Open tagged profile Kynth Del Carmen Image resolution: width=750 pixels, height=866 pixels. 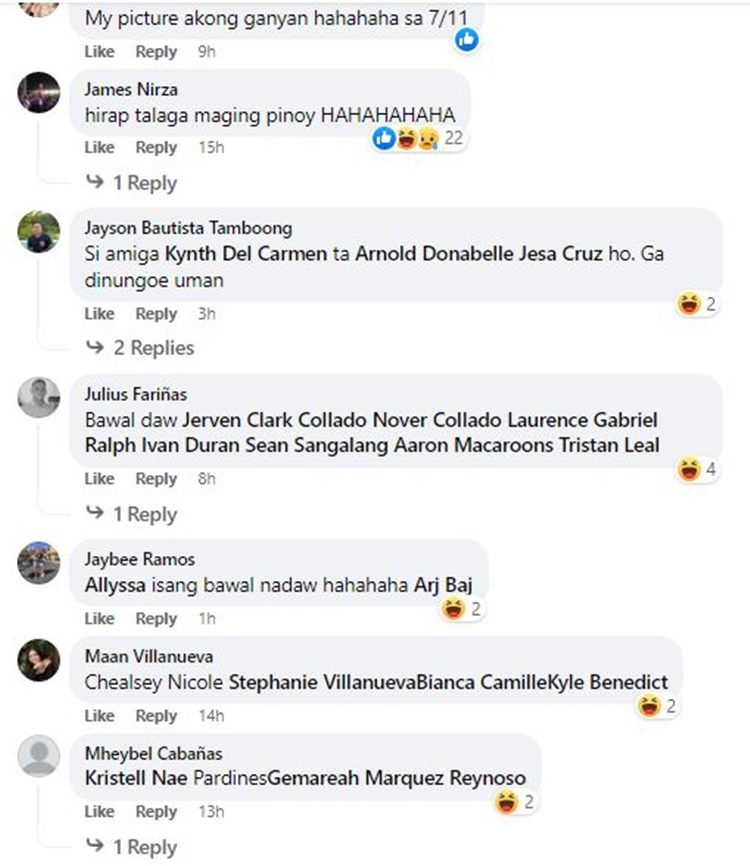[246, 254]
